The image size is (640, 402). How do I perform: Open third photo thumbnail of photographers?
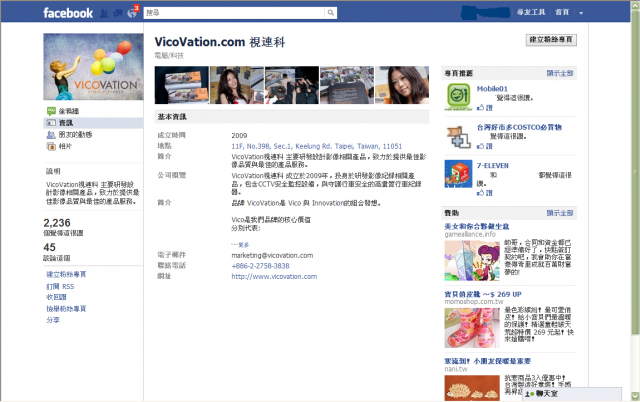click(x=292, y=85)
